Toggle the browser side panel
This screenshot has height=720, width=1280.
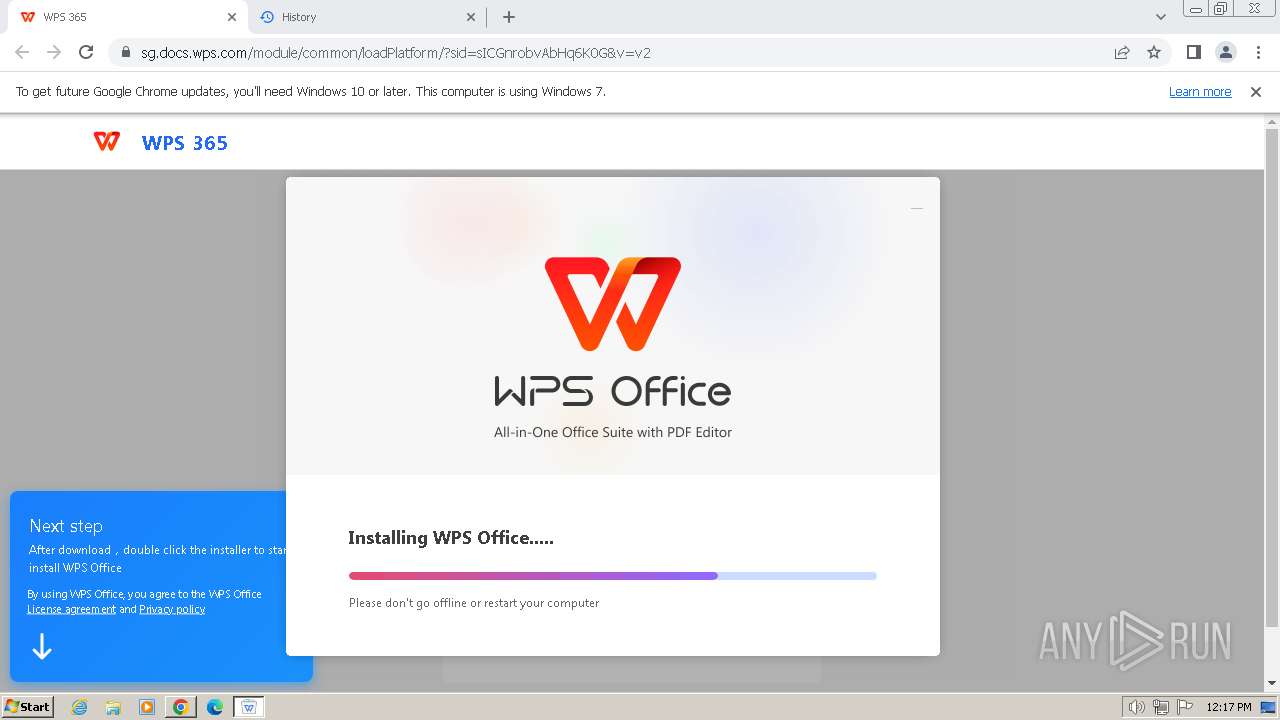coord(1193,52)
